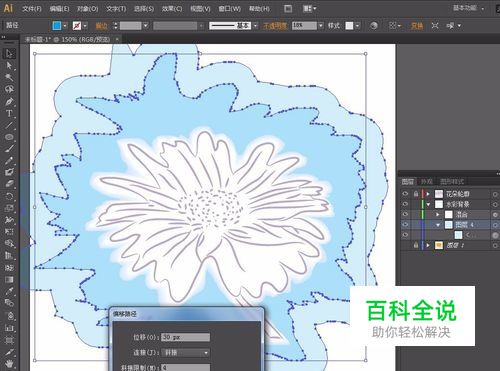Click the target circle of the 混合 sublayer
Image resolution: width=500 pixels, height=371 pixels.
click(x=495, y=215)
